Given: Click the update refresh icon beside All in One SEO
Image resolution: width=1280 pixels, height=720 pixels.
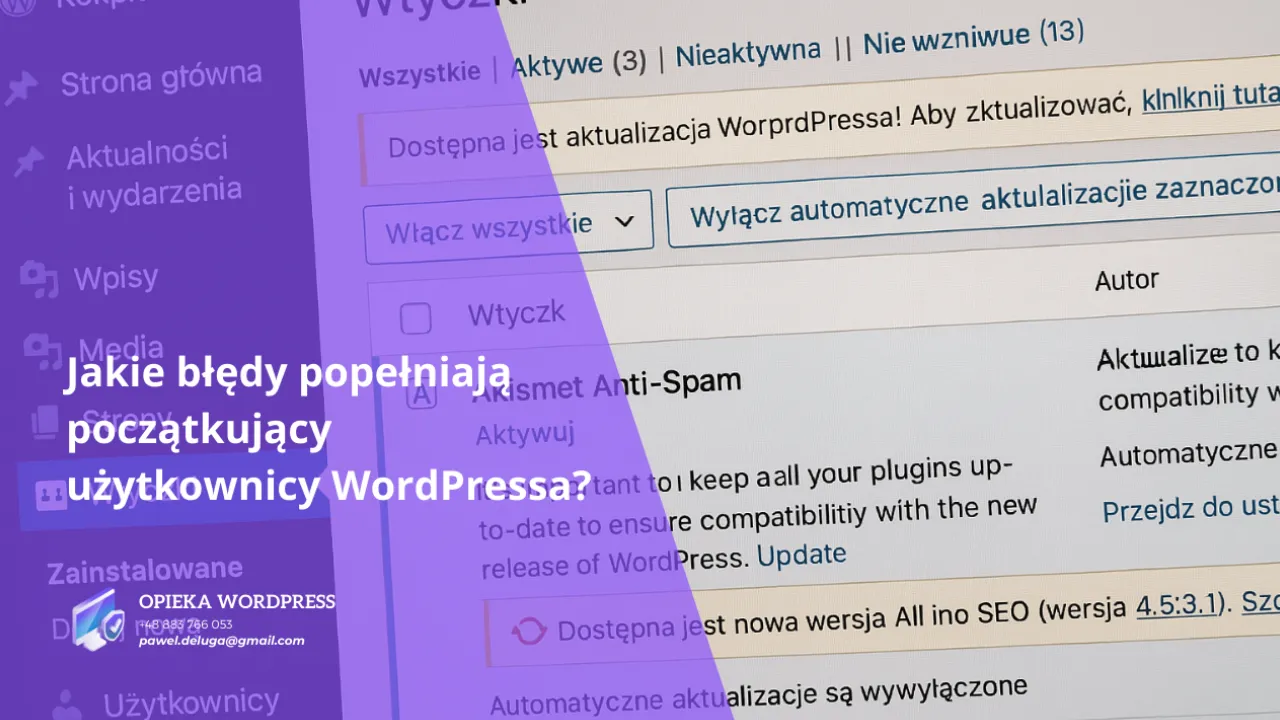Looking at the screenshot, I should [530, 630].
